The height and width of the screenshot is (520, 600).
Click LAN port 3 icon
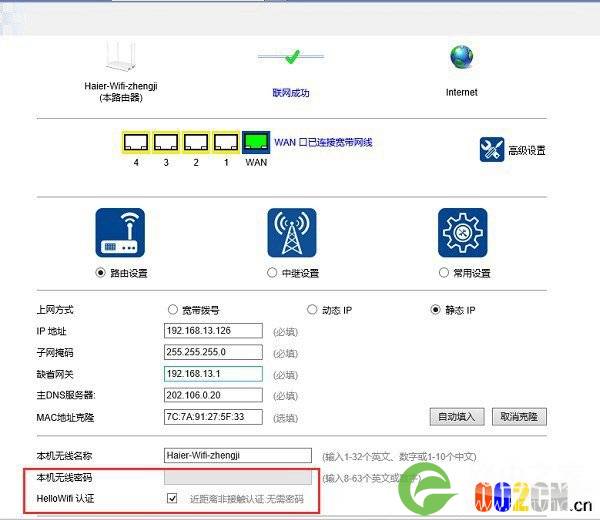[x=166, y=142]
